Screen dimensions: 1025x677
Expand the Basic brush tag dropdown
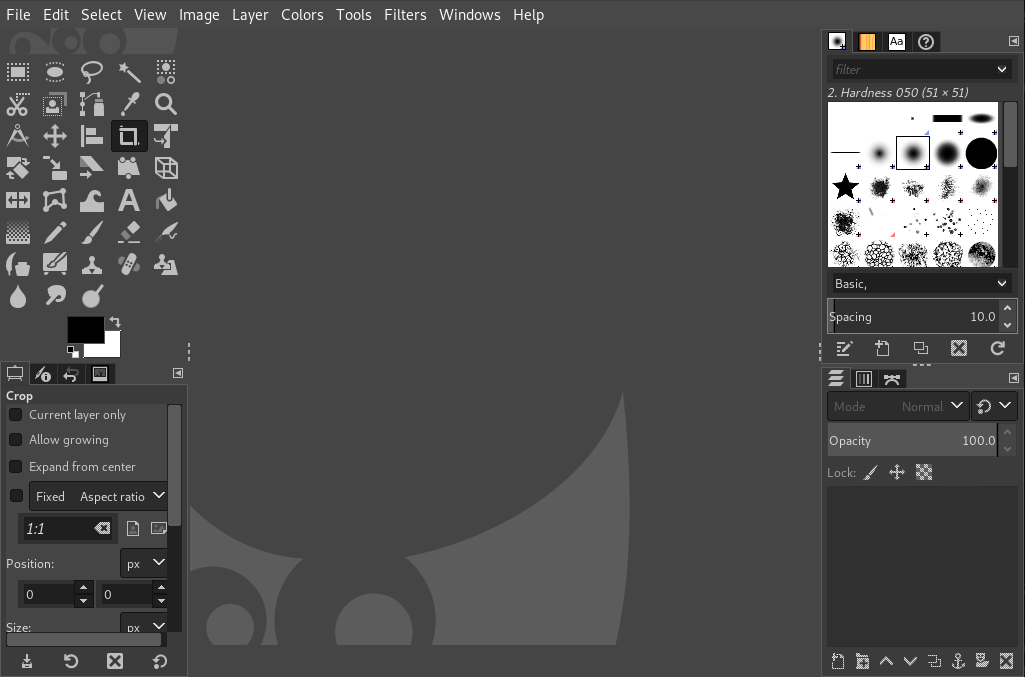coord(920,284)
